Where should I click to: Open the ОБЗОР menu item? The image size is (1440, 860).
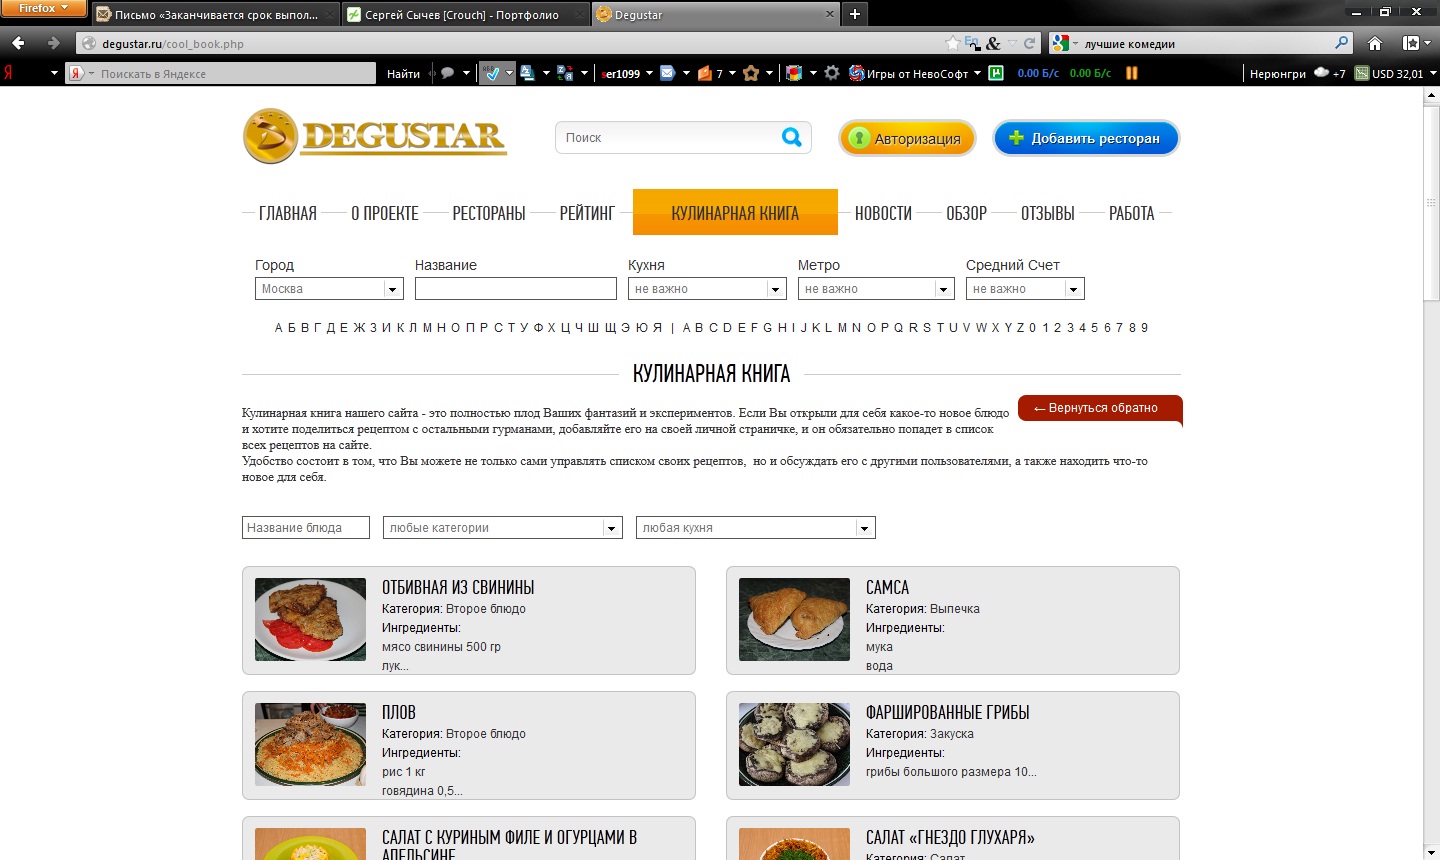(x=966, y=213)
